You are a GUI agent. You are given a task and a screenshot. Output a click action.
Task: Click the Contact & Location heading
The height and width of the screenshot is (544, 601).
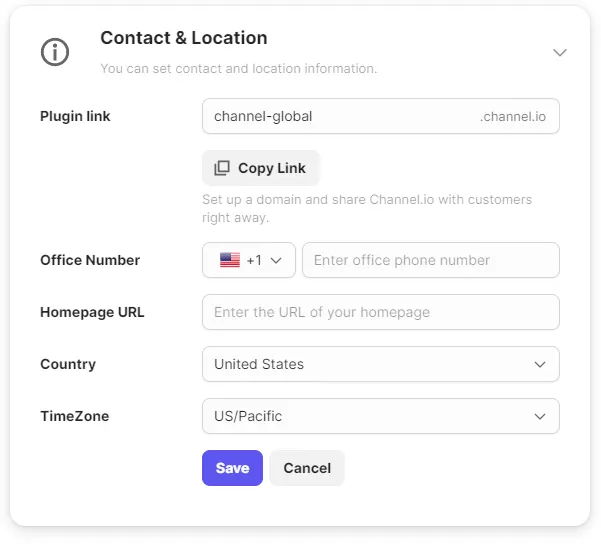(x=184, y=38)
